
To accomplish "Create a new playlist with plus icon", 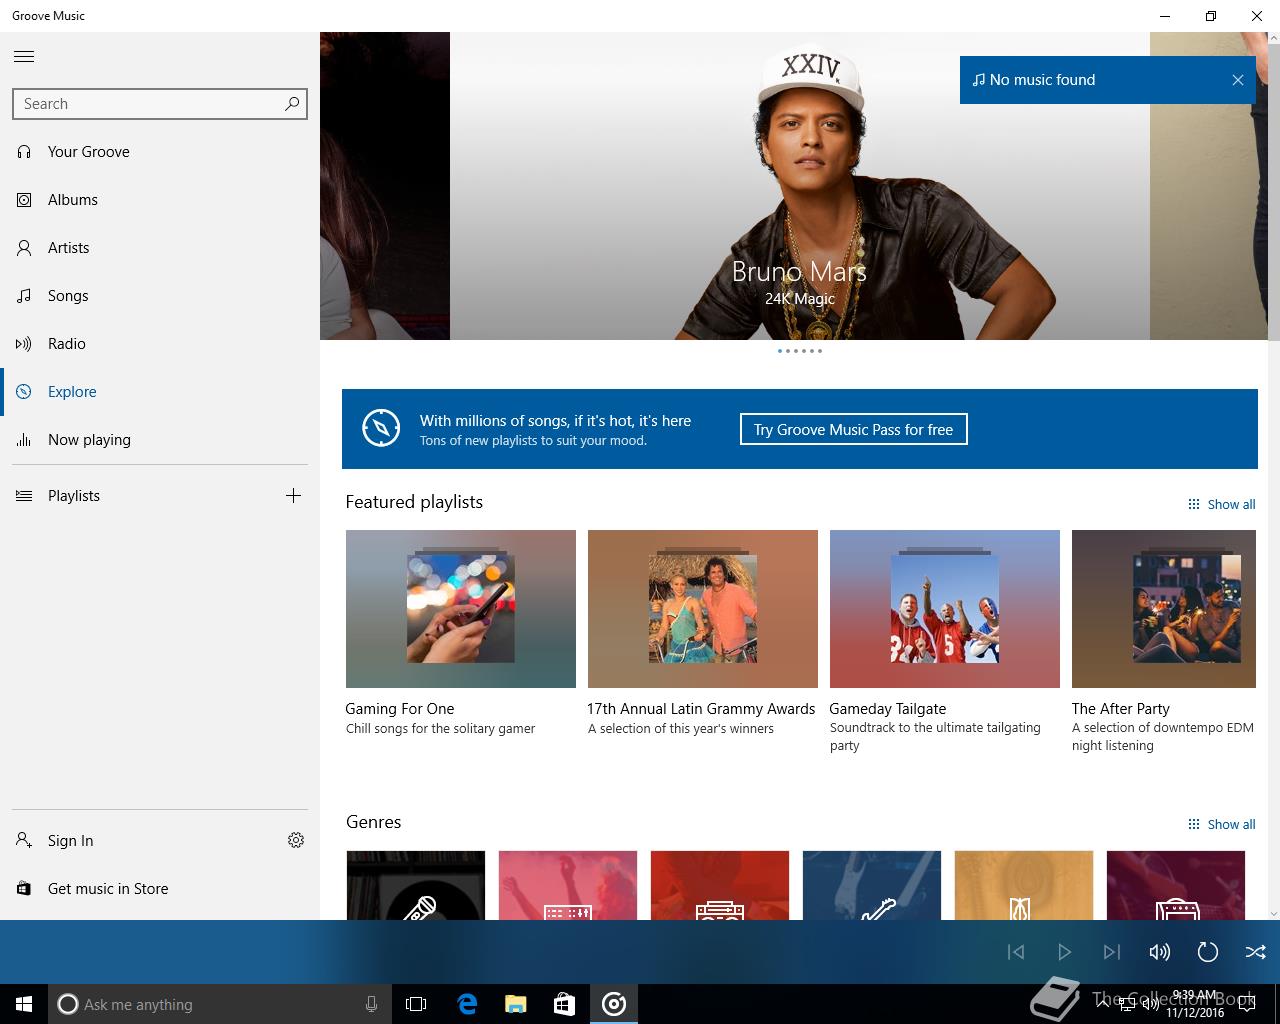I will pos(293,495).
